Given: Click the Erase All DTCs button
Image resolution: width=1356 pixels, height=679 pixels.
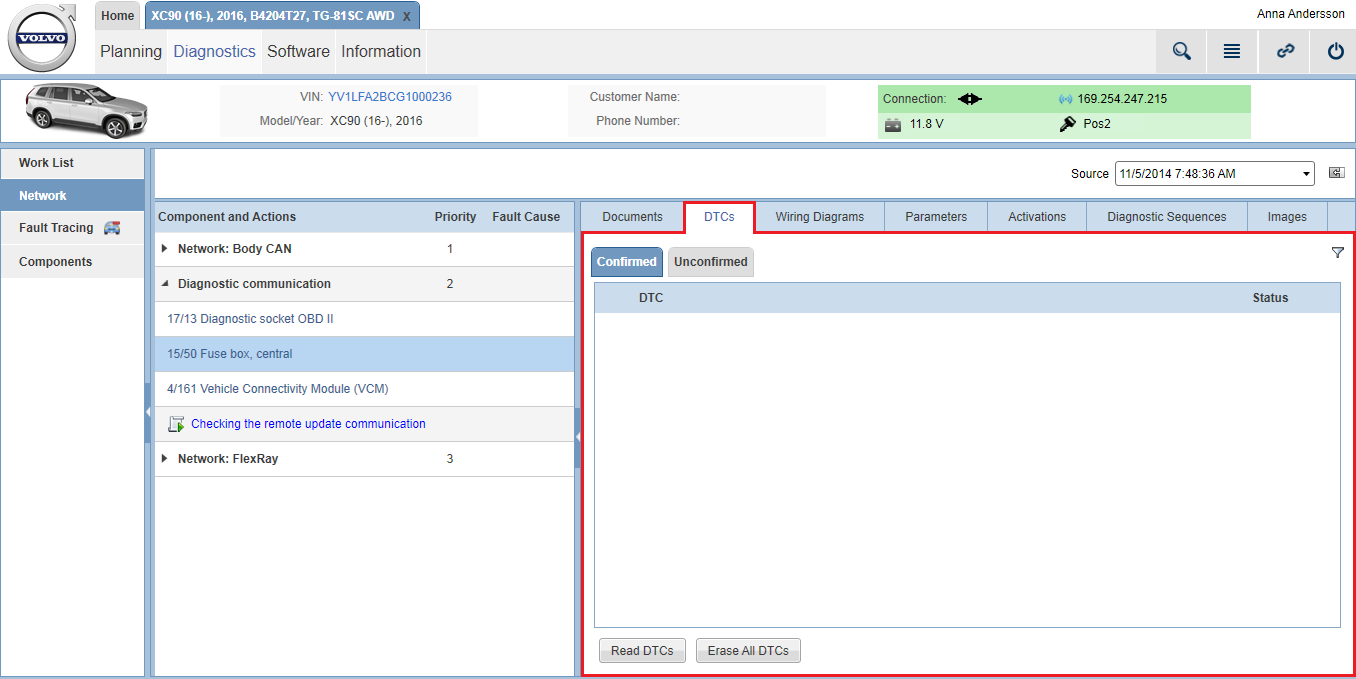Looking at the screenshot, I should coord(748,651).
